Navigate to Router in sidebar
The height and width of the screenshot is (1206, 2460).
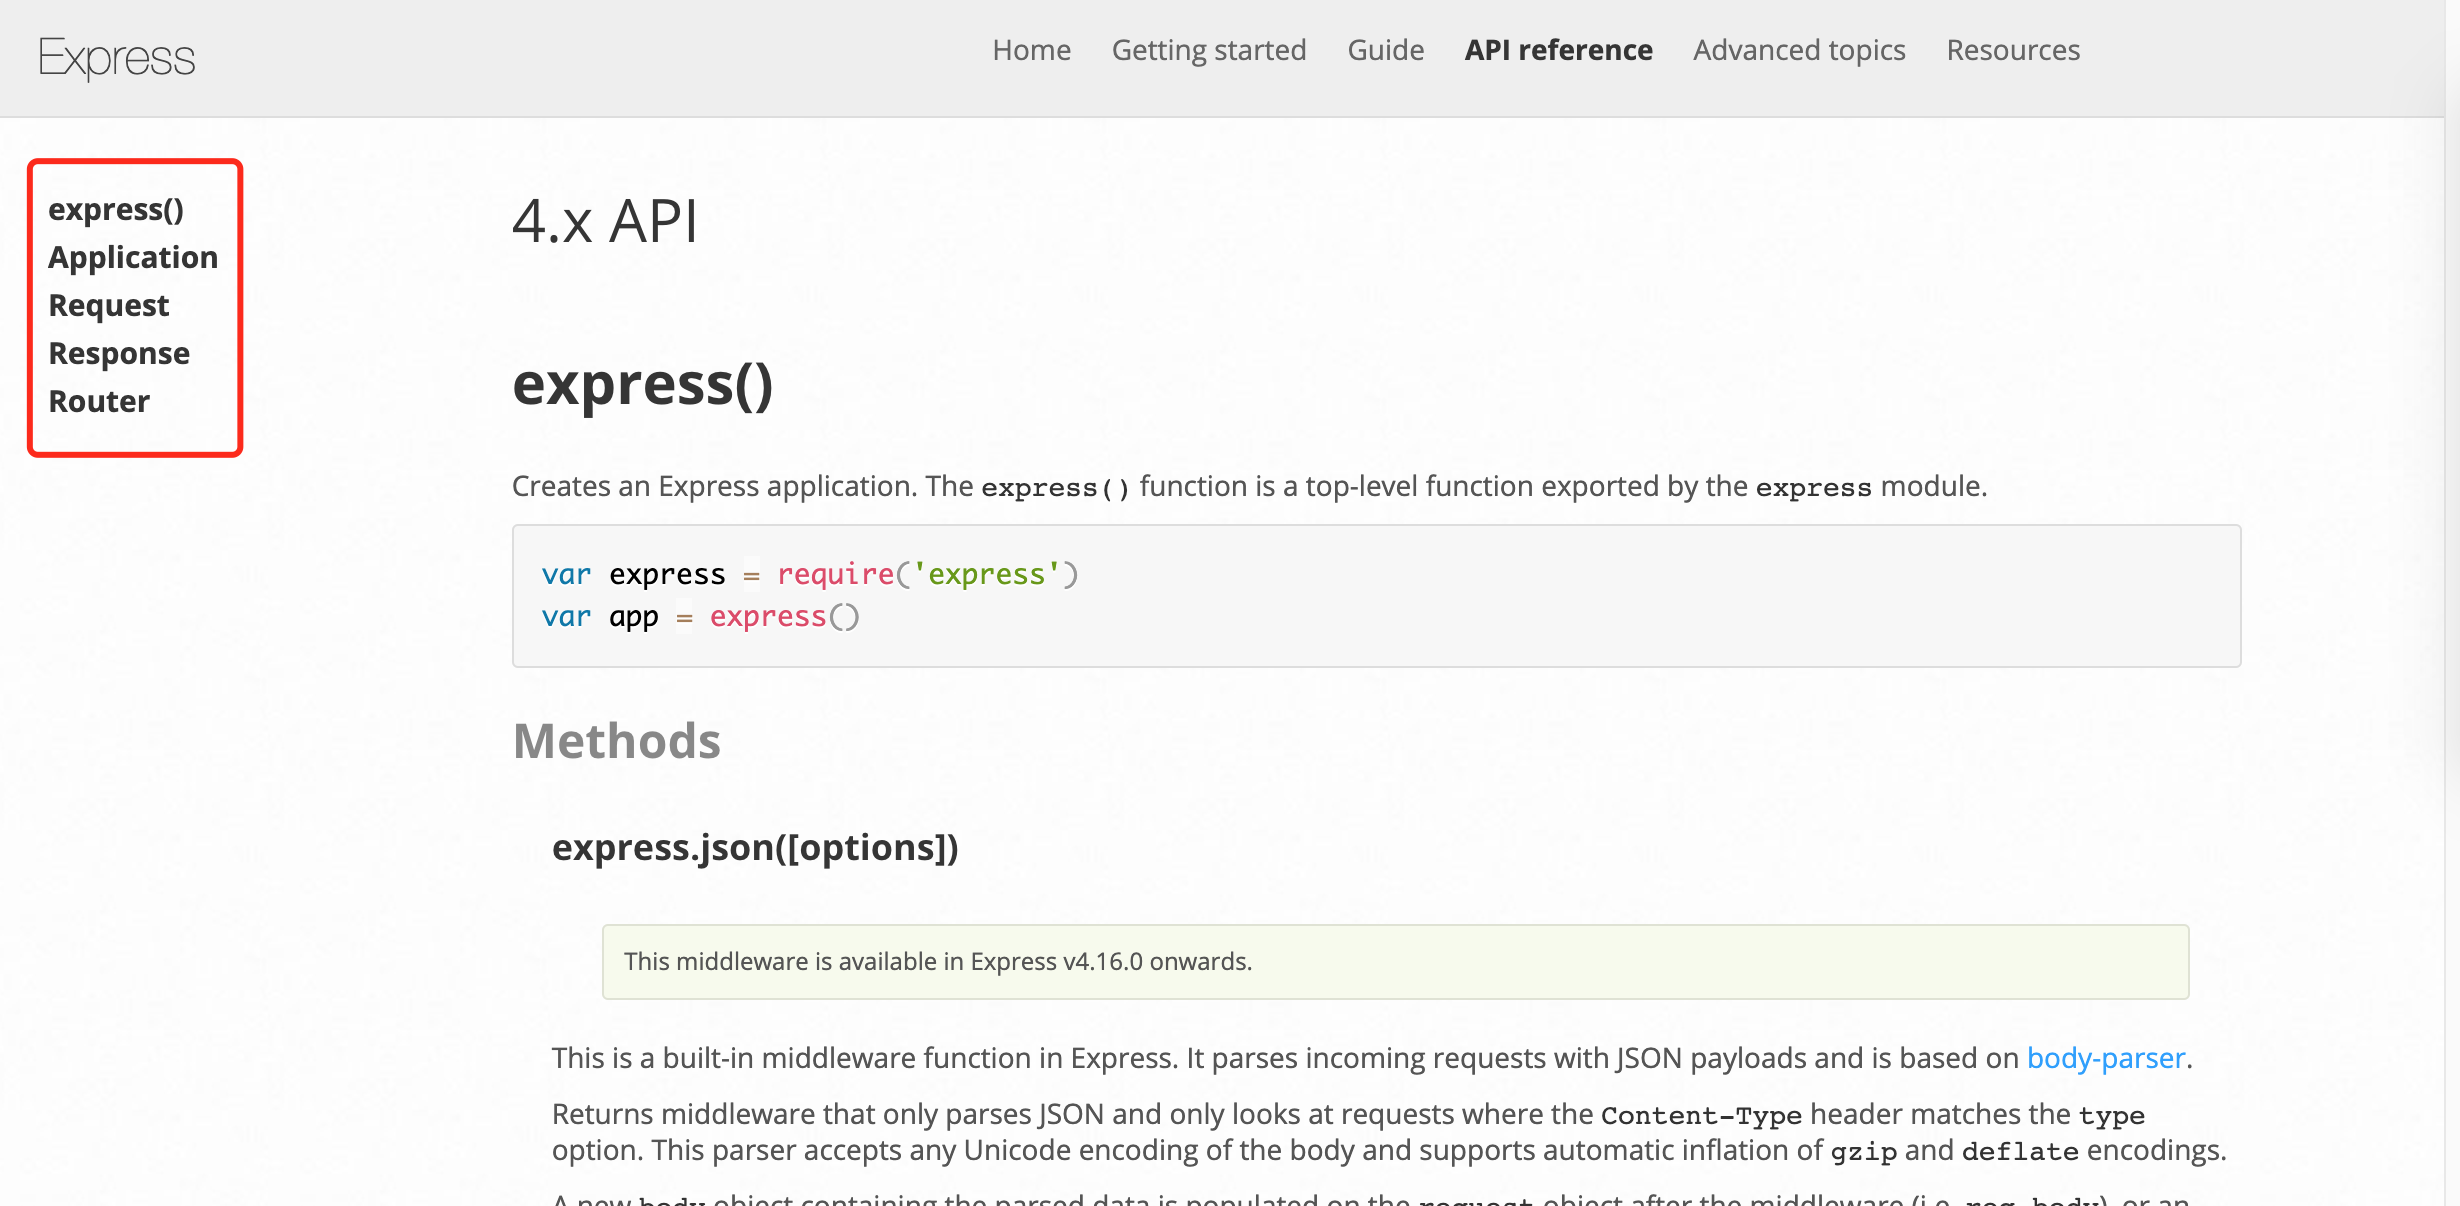[99, 401]
